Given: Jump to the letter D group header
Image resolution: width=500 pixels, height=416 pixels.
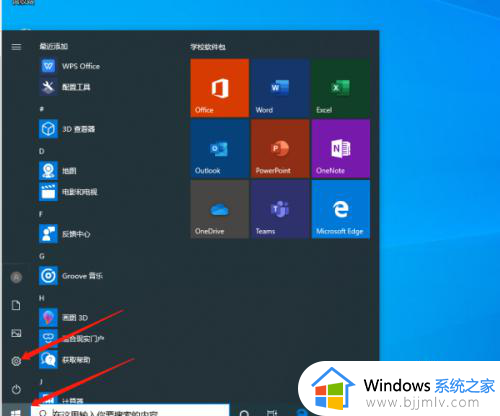Looking at the screenshot, I should click(x=42, y=151).
